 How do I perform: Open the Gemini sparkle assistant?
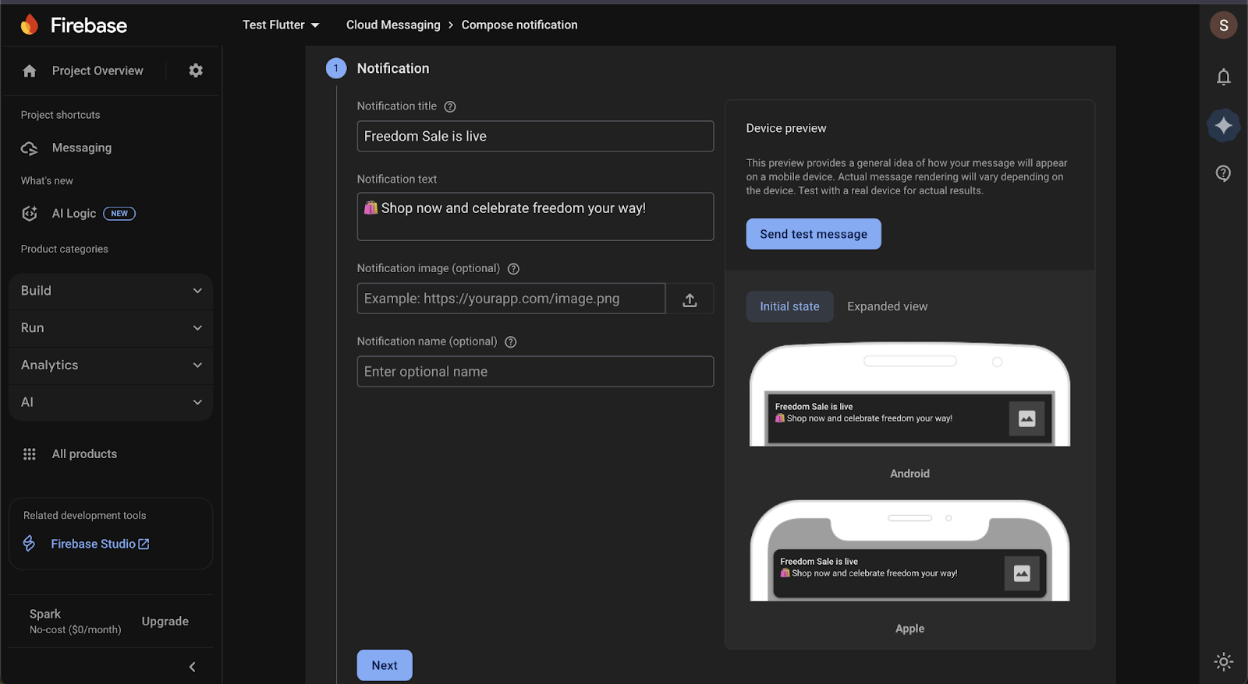coord(1223,125)
